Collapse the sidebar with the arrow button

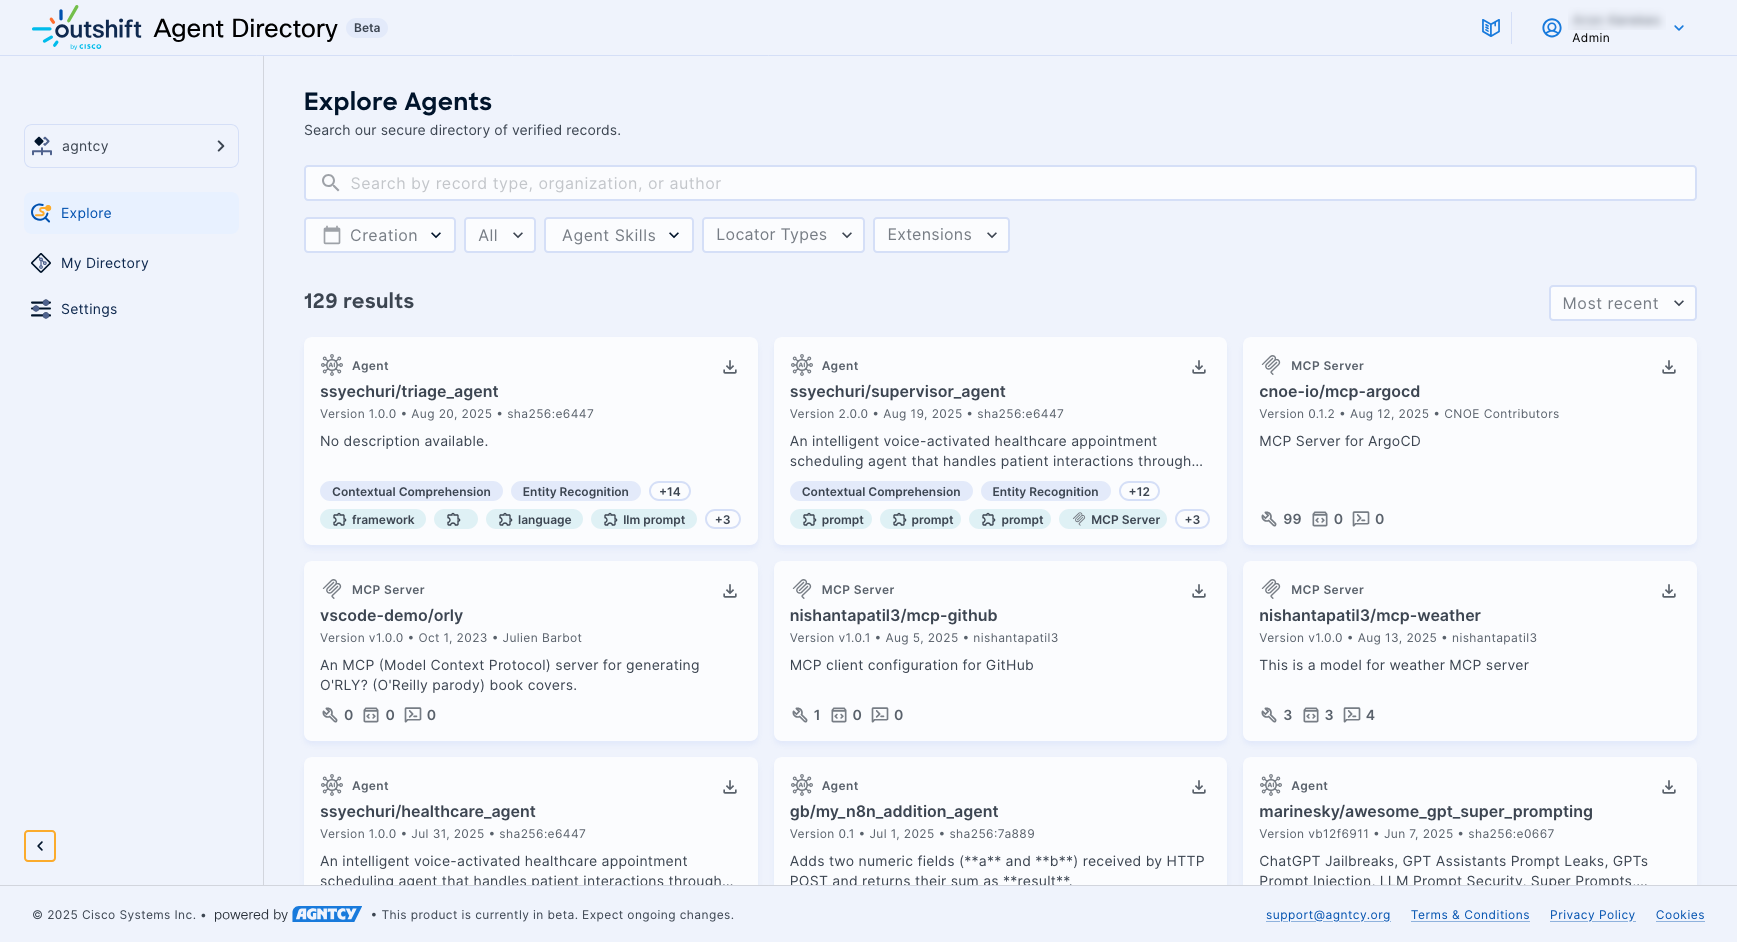[40, 846]
